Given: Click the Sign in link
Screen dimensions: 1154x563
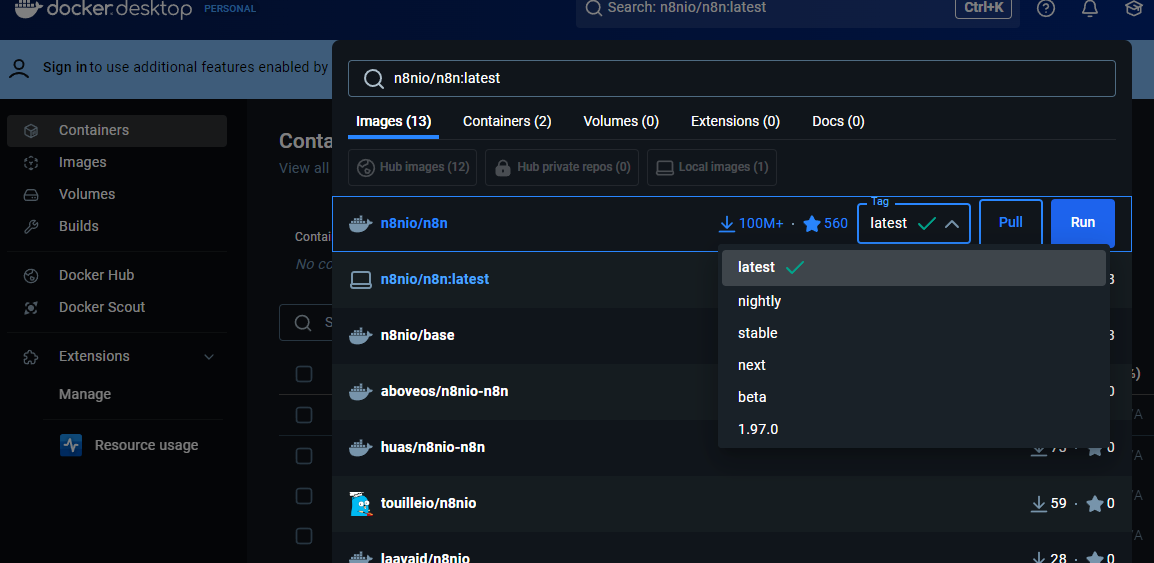Looking at the screenshot, I should tap(65, 68).
